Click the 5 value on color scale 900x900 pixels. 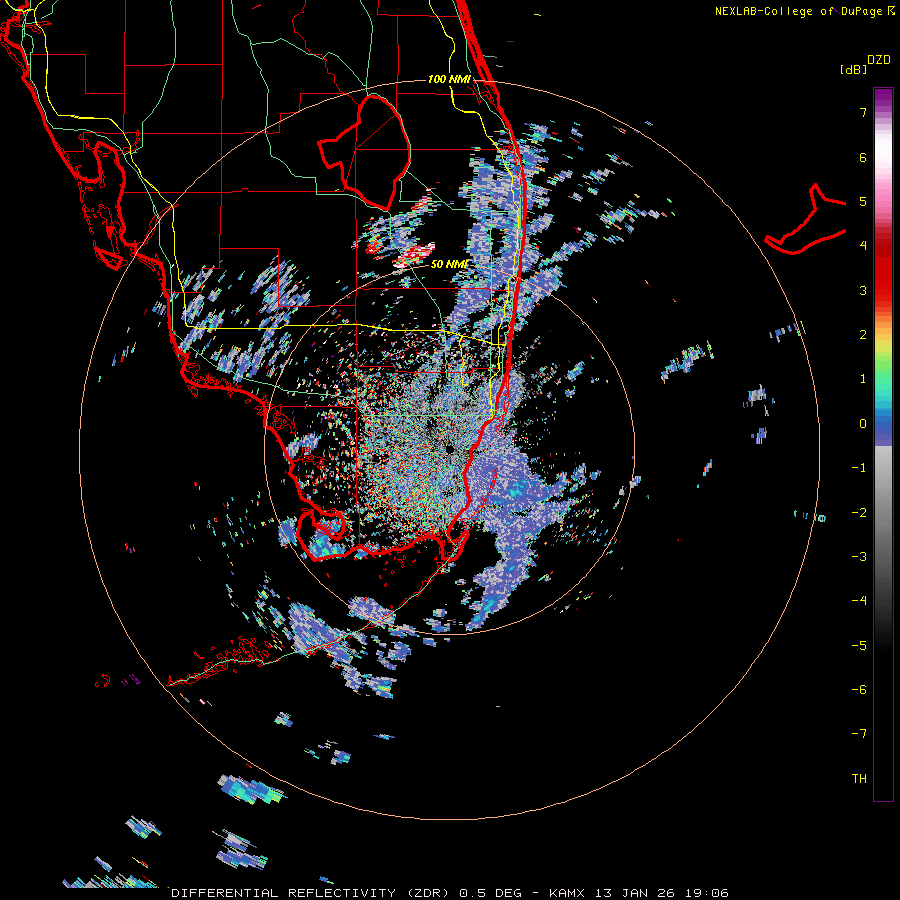point(862,201)
